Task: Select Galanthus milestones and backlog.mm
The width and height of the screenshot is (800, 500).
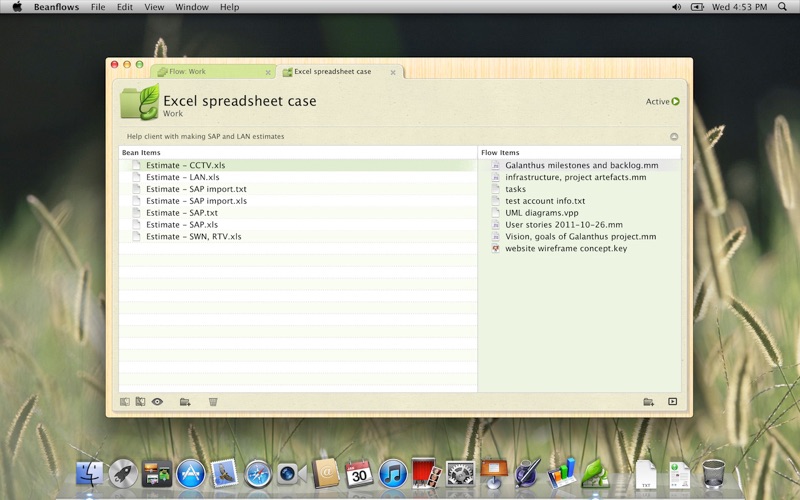Action: coord(579,165)
